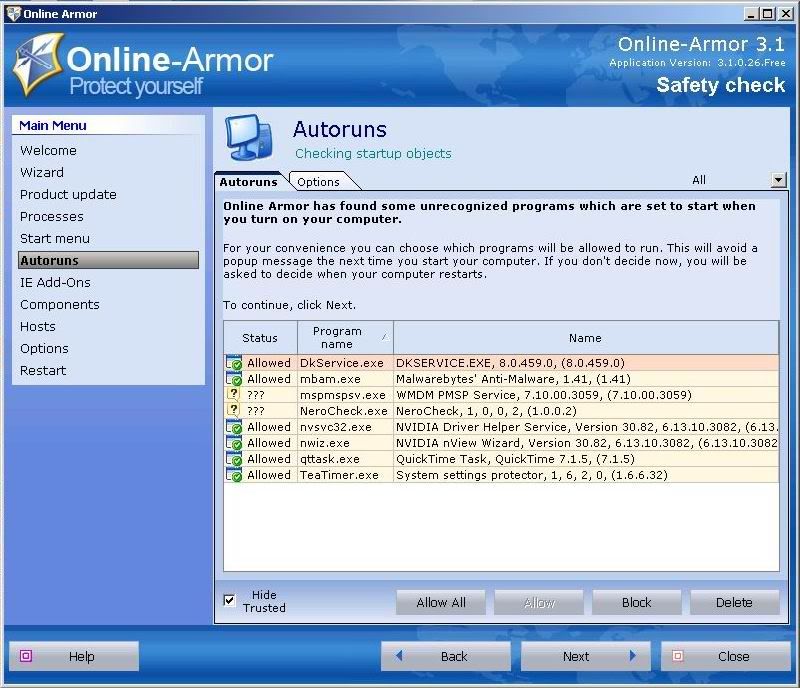
Task: Click the pink square icon on Help button
Action: [26, 656]
